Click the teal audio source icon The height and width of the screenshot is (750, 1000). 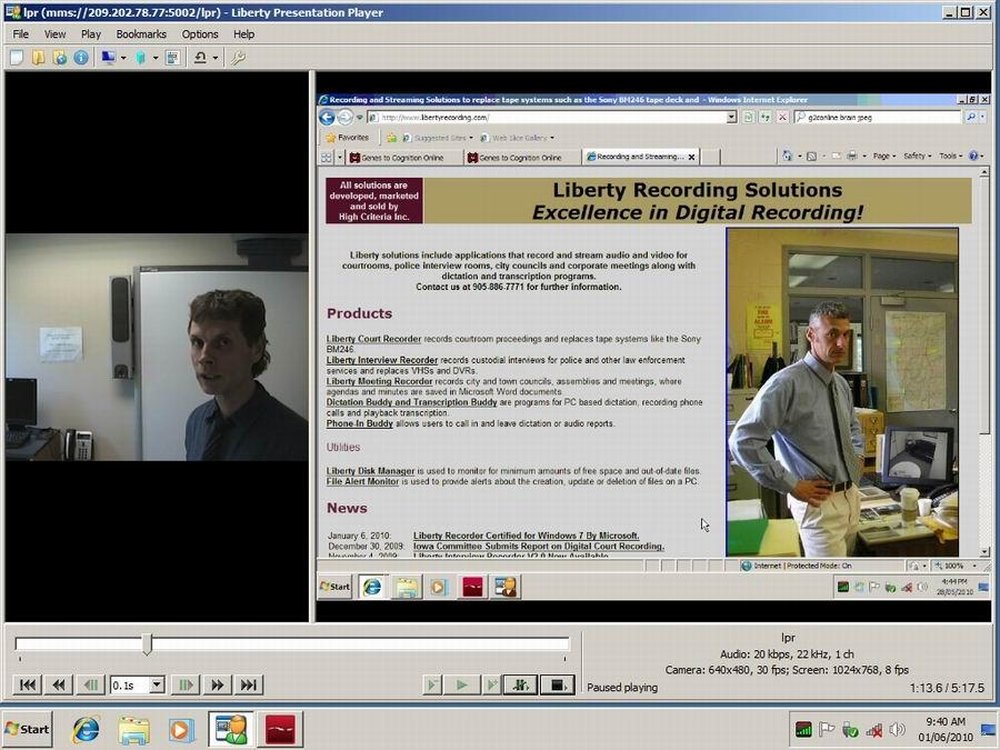[x=140, y=57]
